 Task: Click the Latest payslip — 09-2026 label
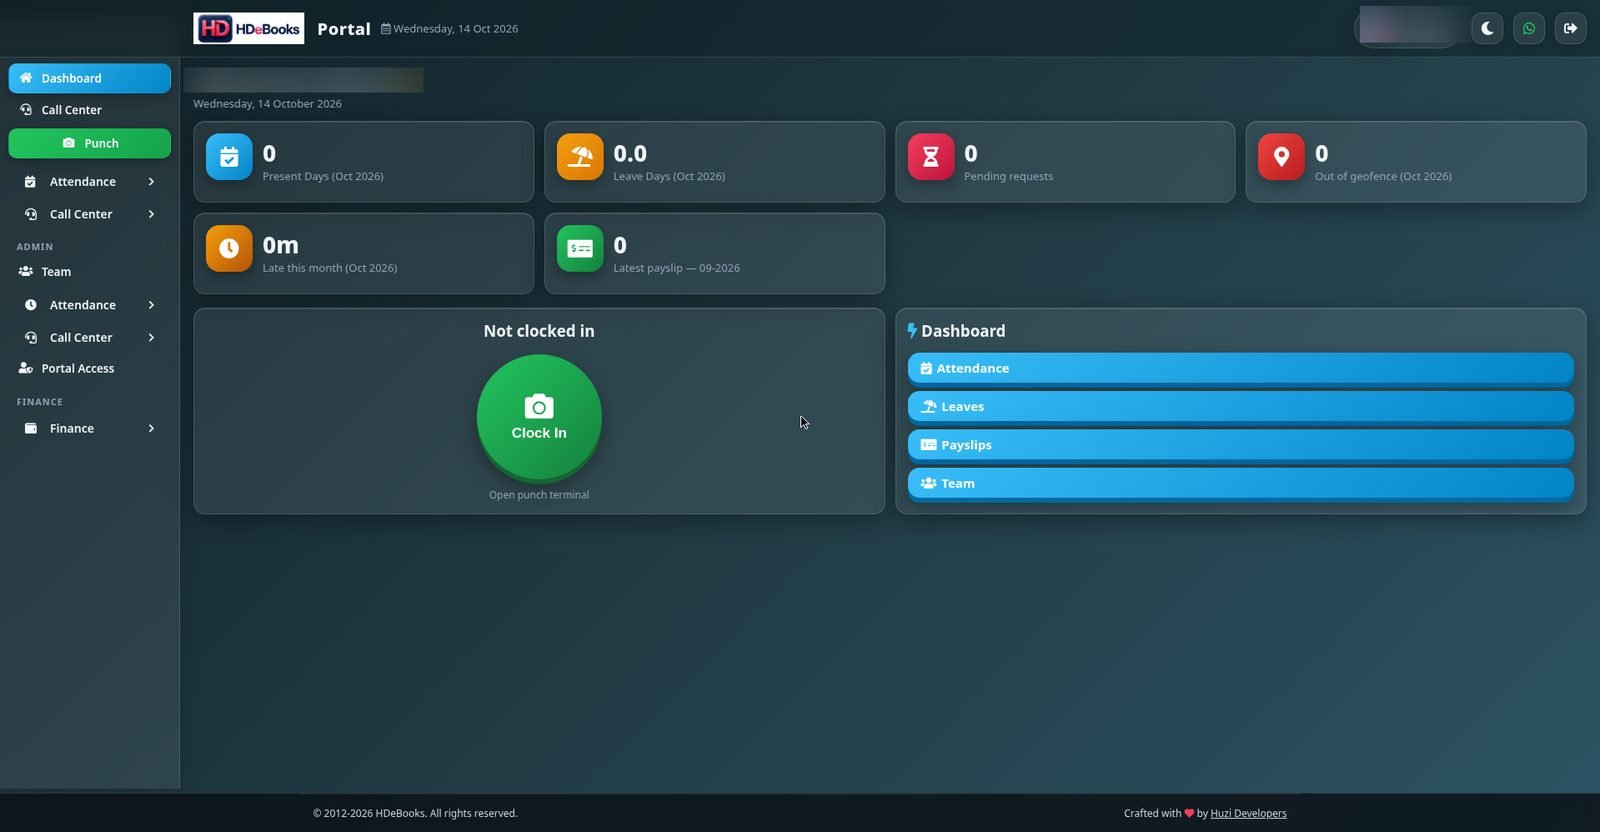click(676, 268)
